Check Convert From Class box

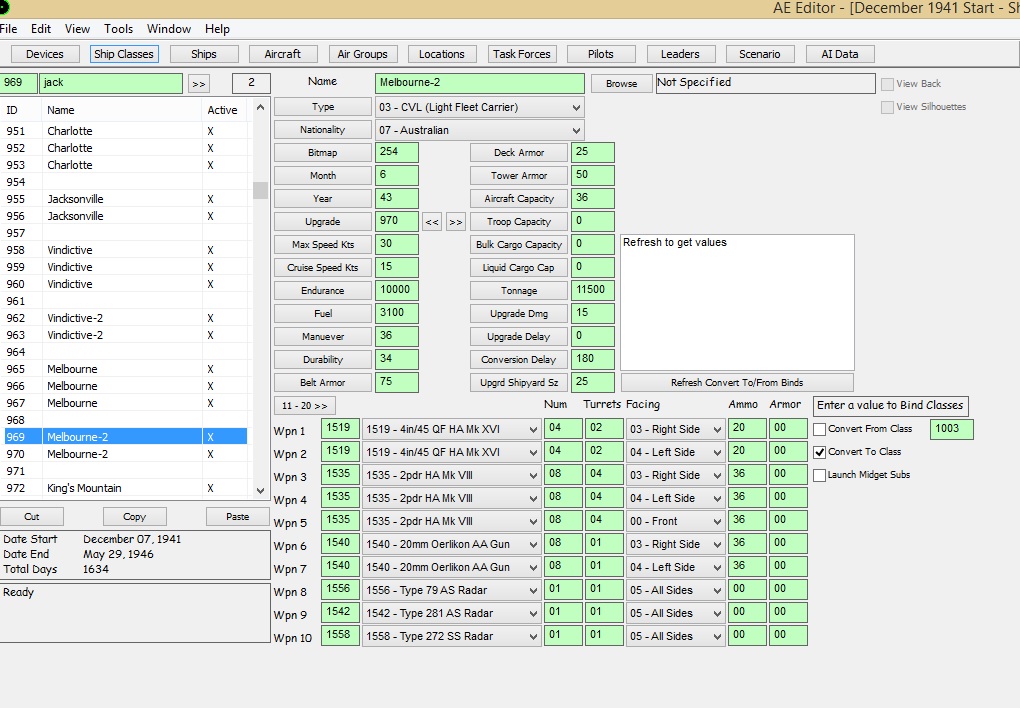[820, 429]
